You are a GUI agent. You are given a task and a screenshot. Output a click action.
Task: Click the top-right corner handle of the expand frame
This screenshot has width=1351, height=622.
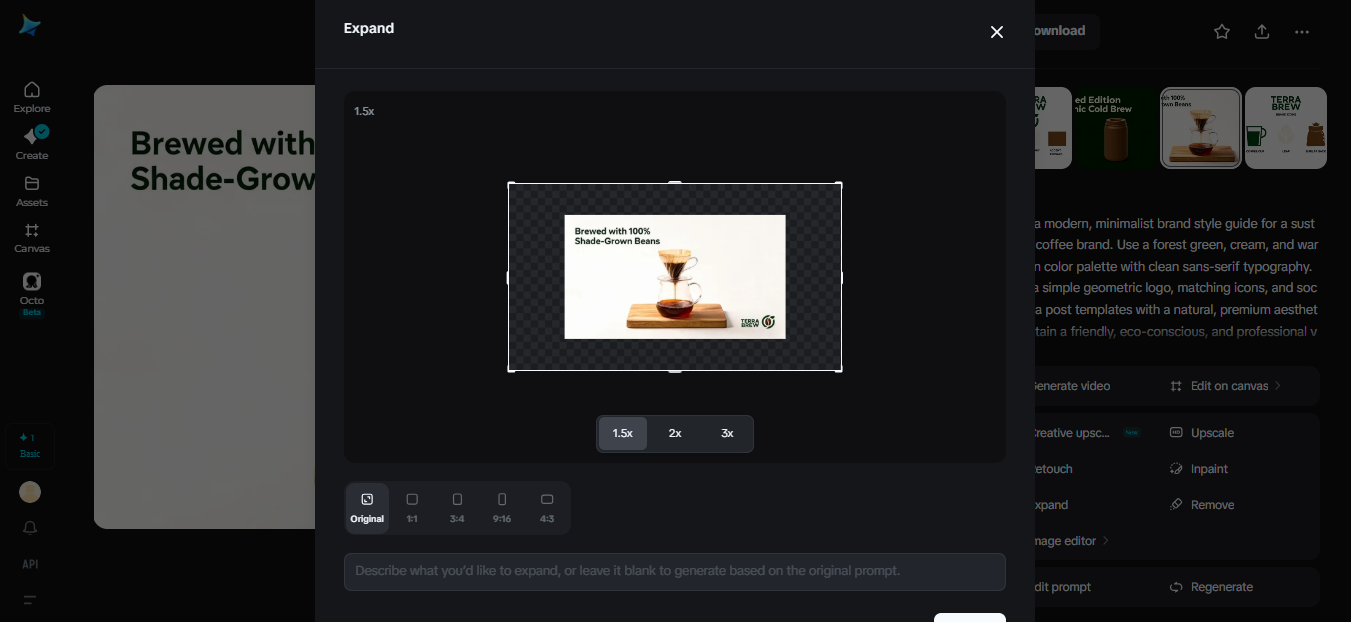(x=839, y=184)
